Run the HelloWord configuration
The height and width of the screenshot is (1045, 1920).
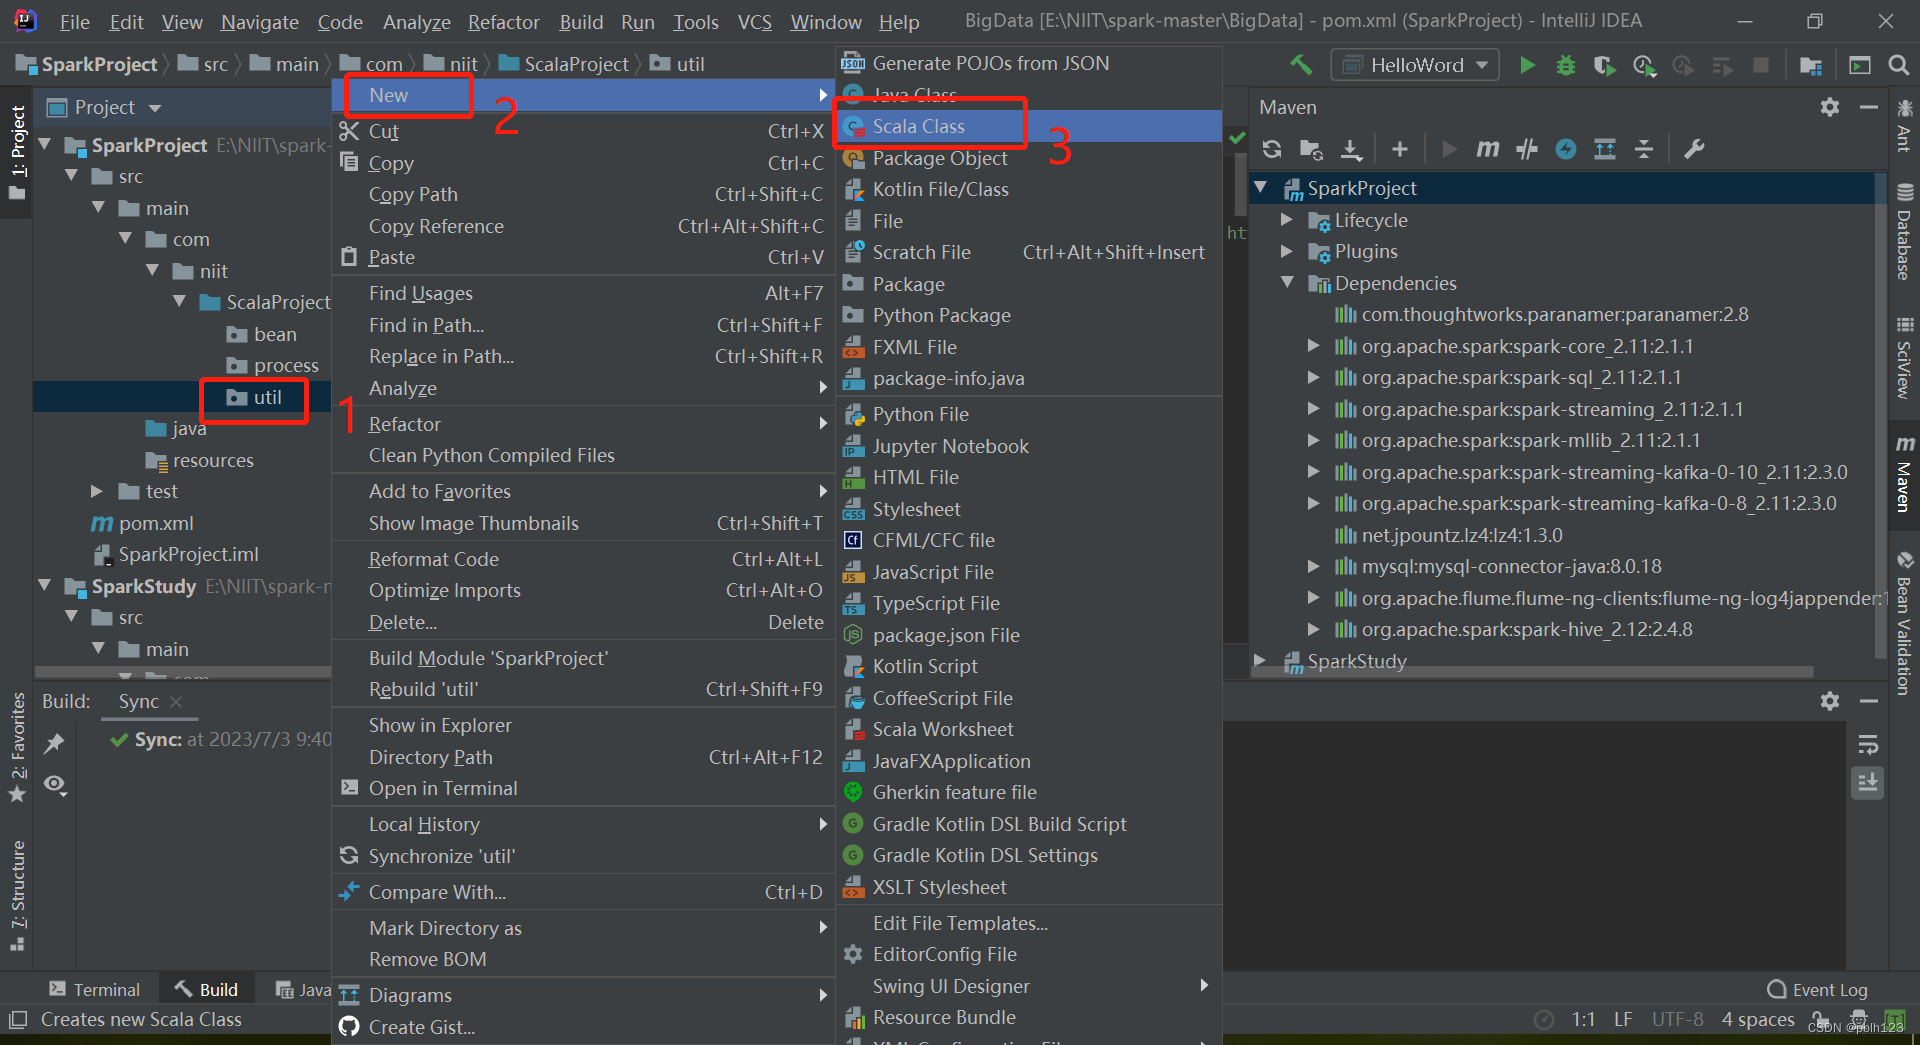[1527, 65]
